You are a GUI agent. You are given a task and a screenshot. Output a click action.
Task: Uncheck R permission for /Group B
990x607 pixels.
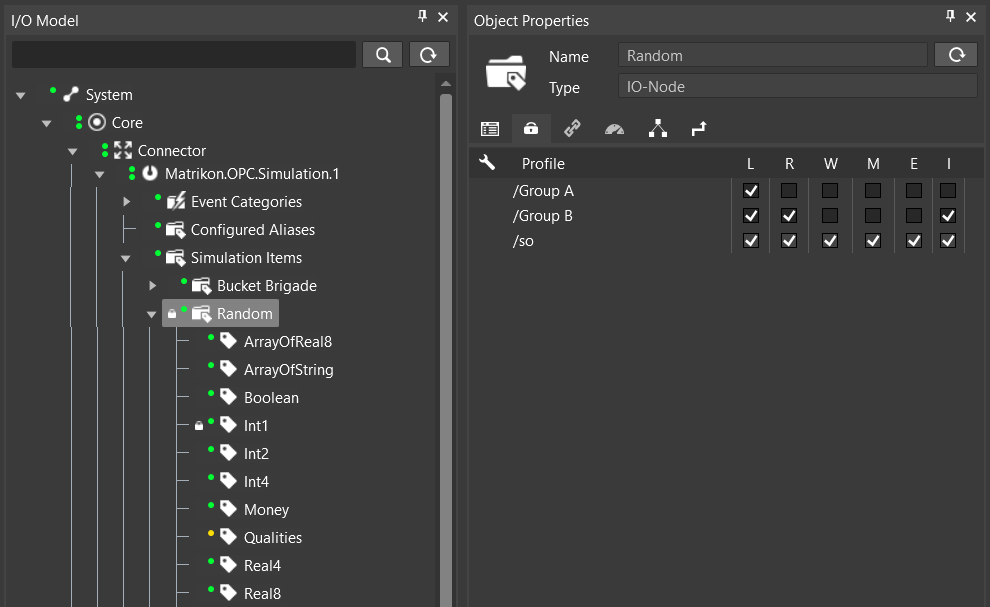(x=789, y=215)
